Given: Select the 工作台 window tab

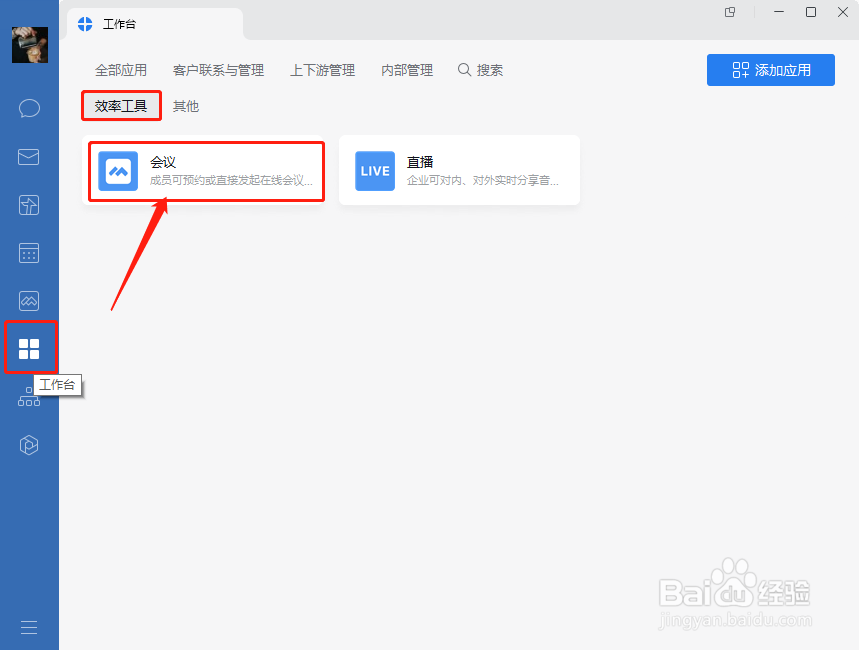Looking at the screenshot, I should pyautogui.click(x=155, y=24).
